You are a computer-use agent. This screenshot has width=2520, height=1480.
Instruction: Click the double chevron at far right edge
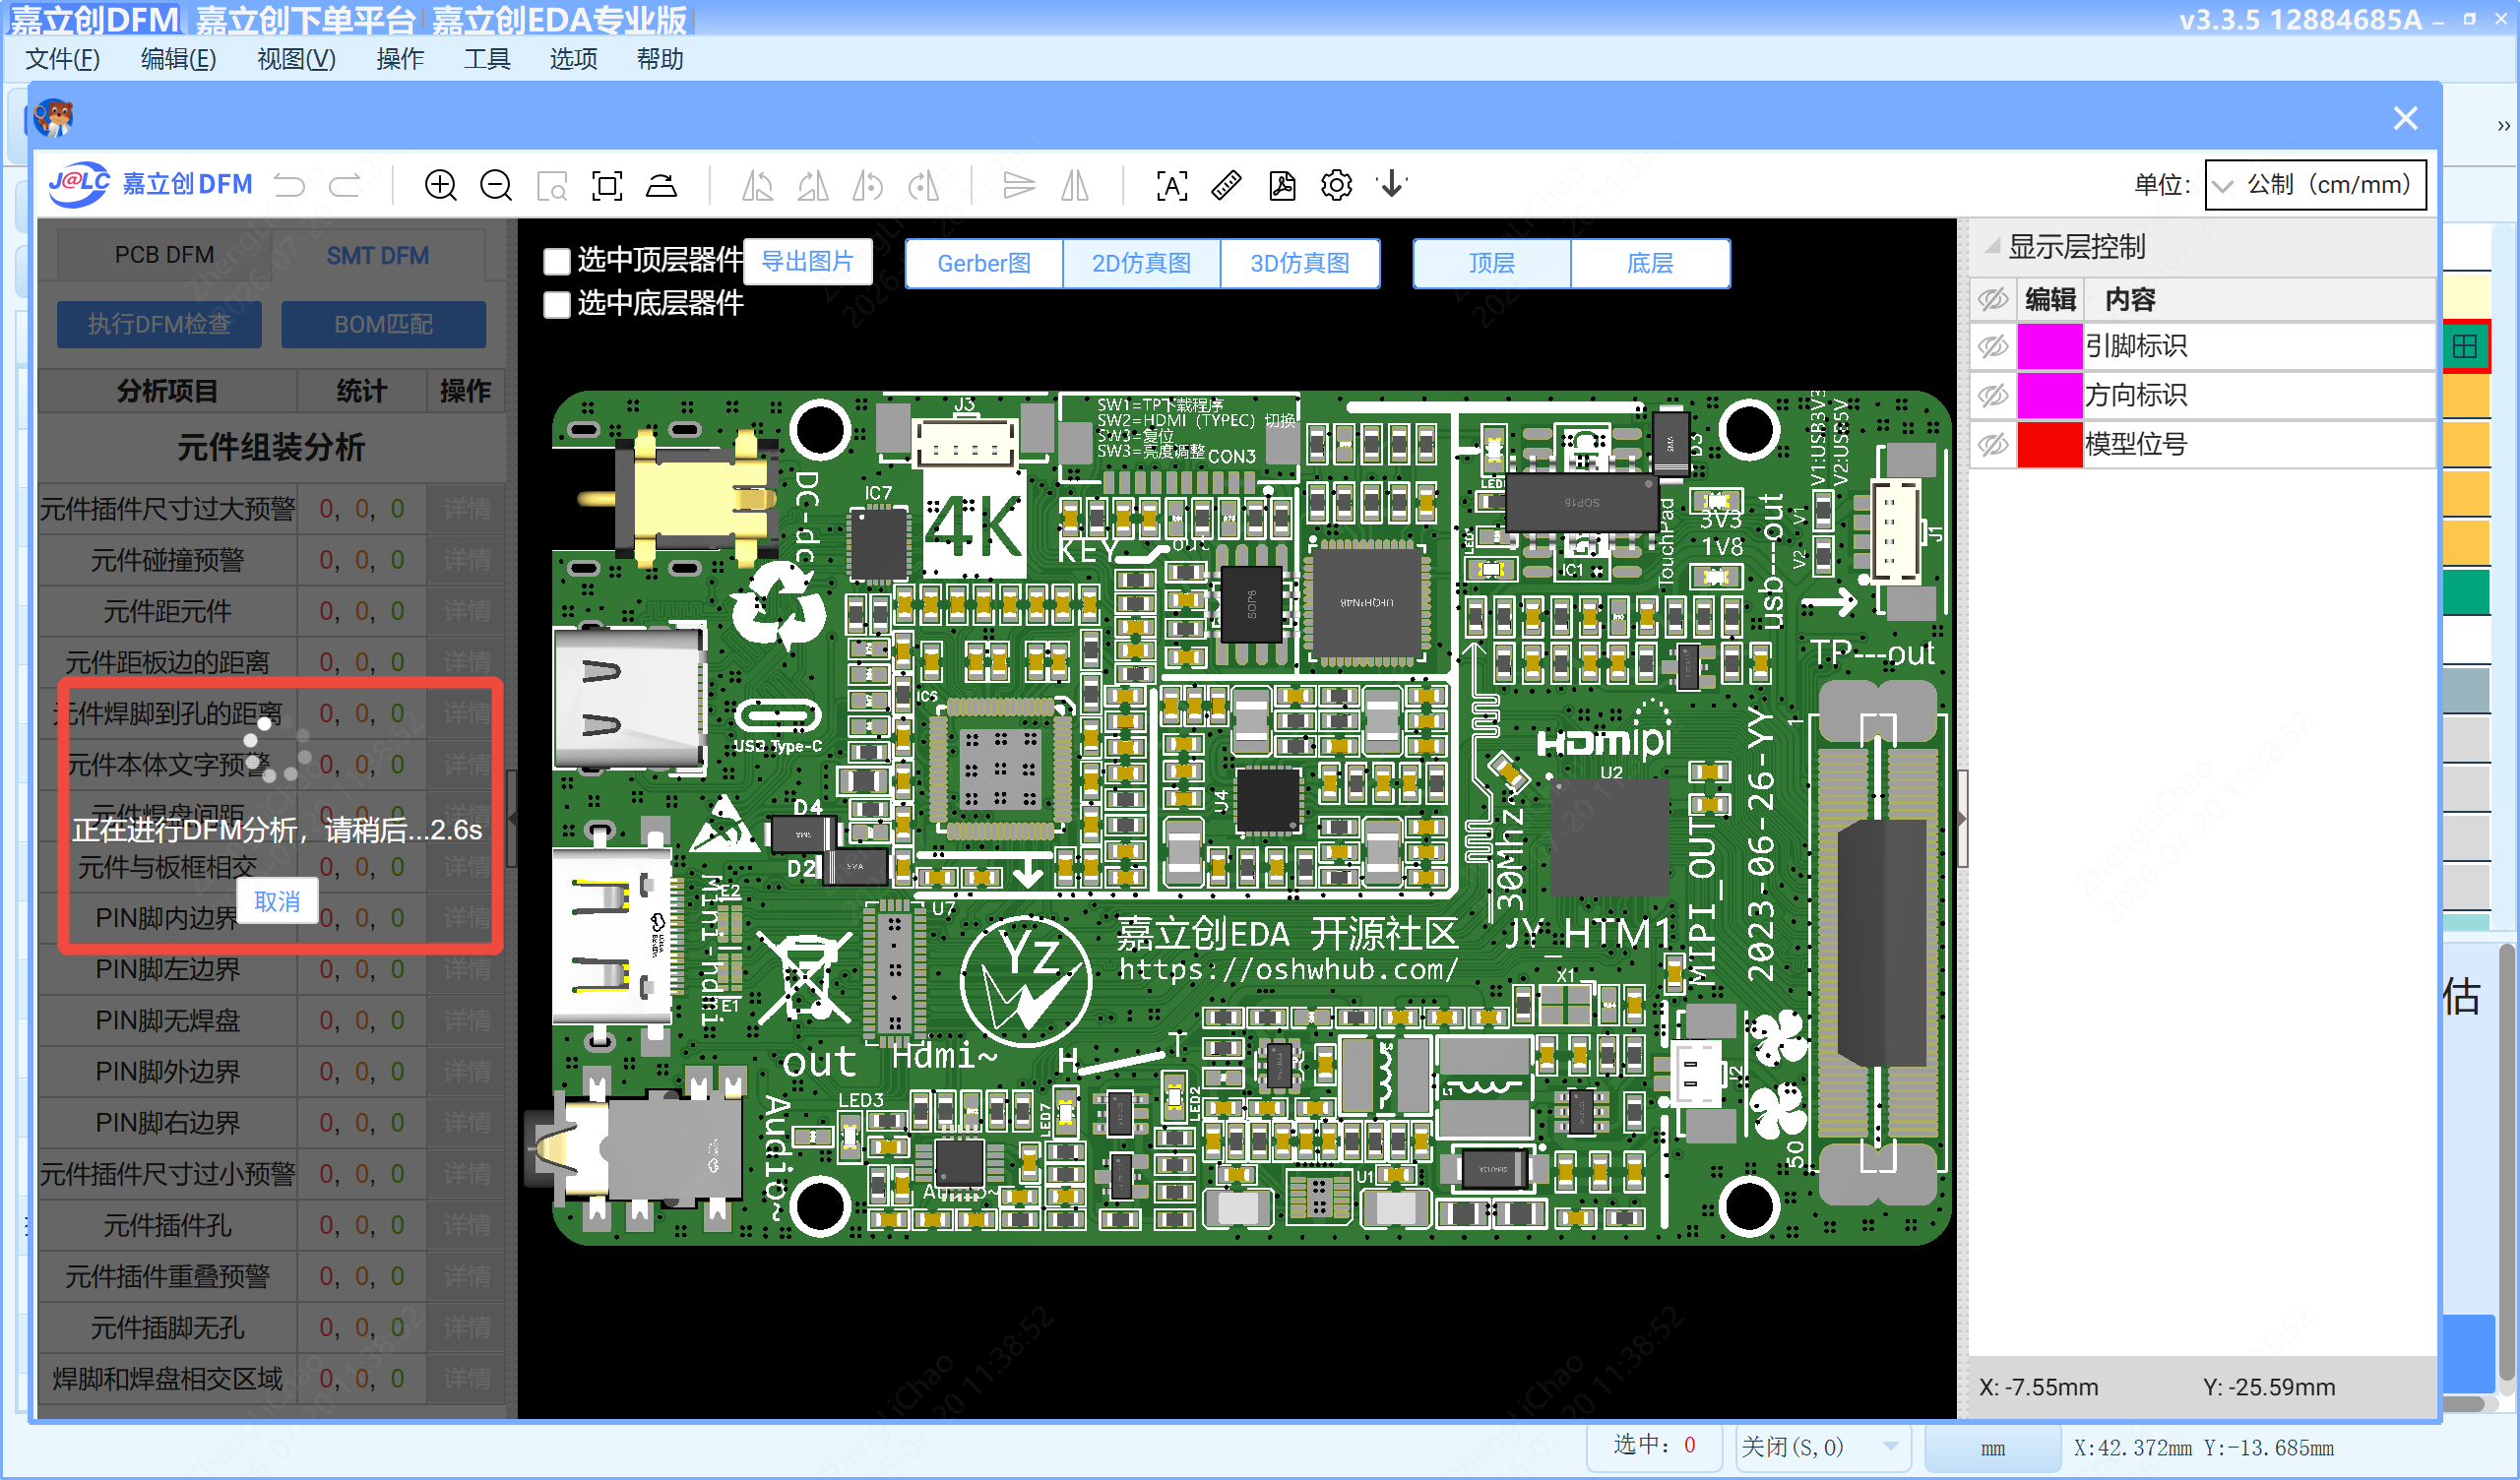click(x=2504, y=126)
